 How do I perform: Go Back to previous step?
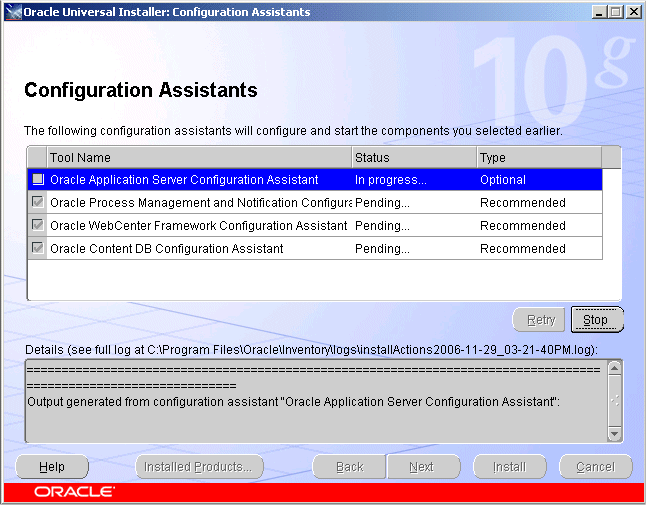[x=349, y=467]
